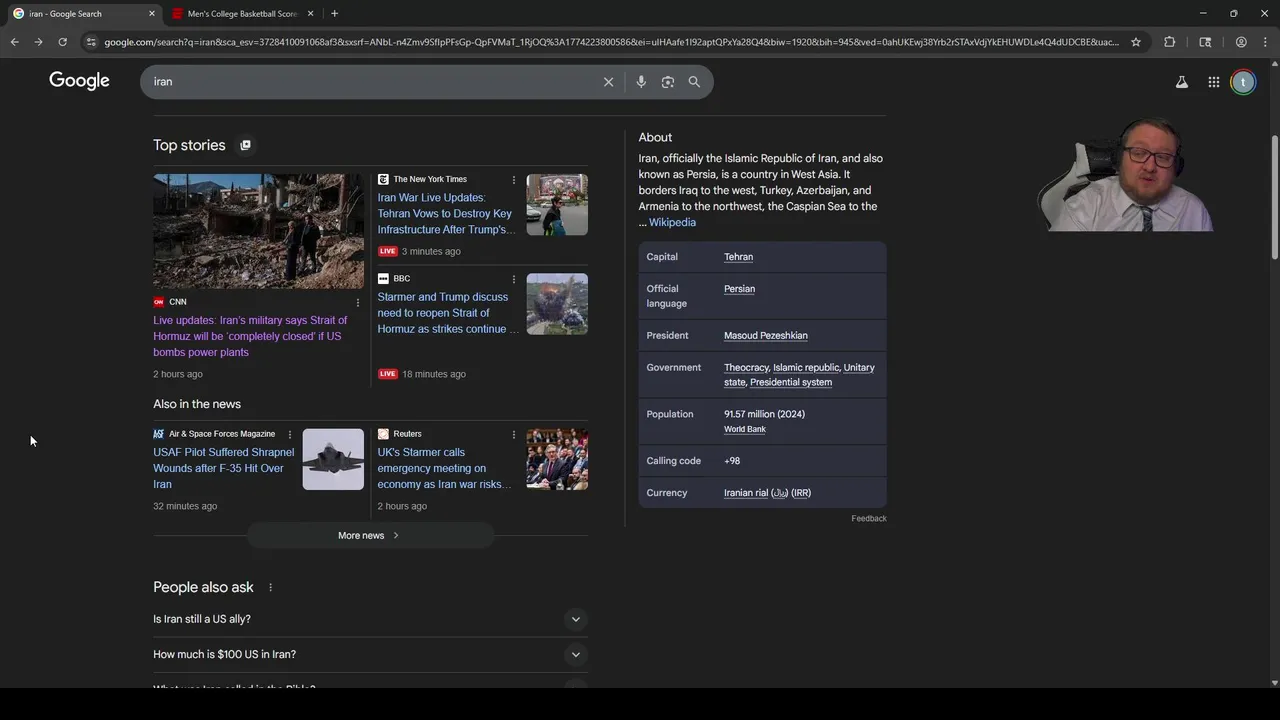
Task: Open options for the New York Times story
Action: [514, 180]
